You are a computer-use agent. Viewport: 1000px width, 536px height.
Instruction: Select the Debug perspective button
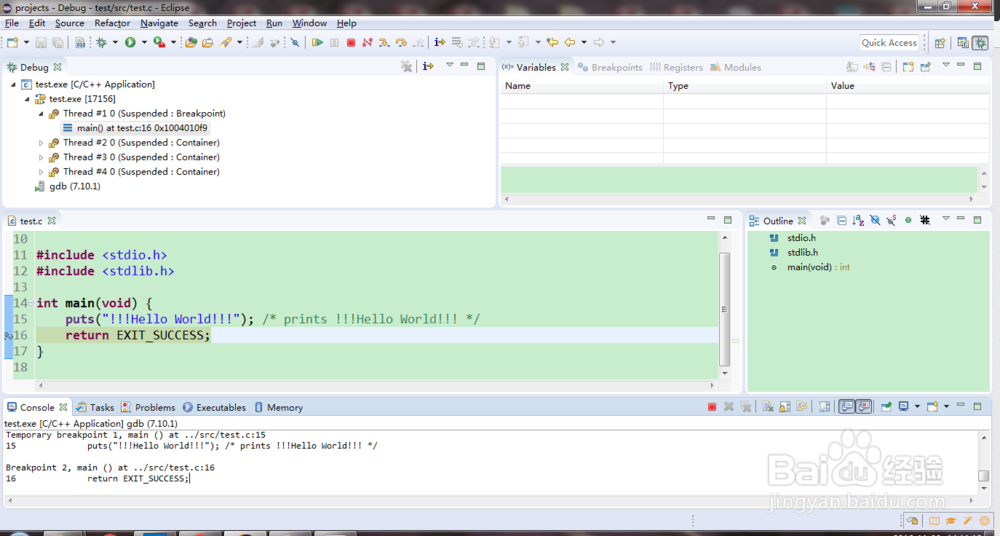coord(980,43)
